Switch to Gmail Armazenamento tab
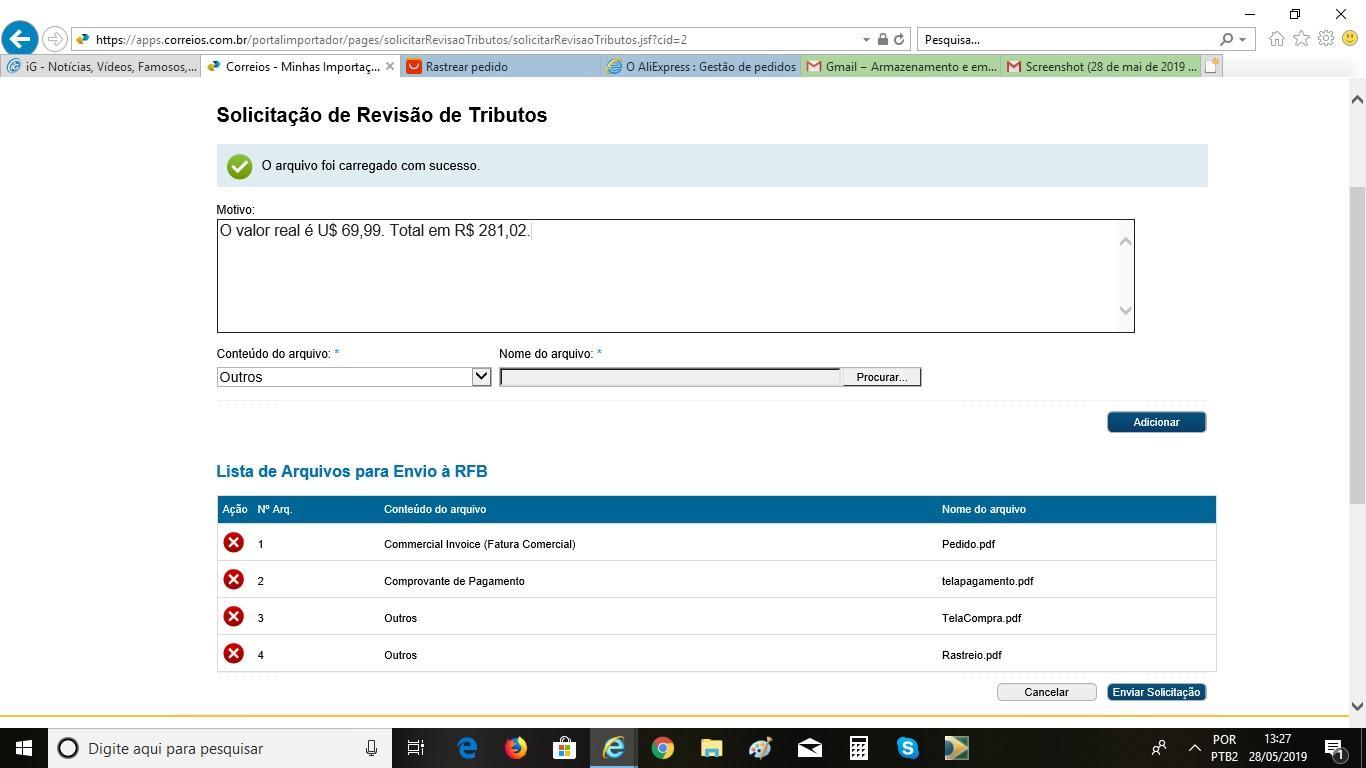 (x=901, y=67)
